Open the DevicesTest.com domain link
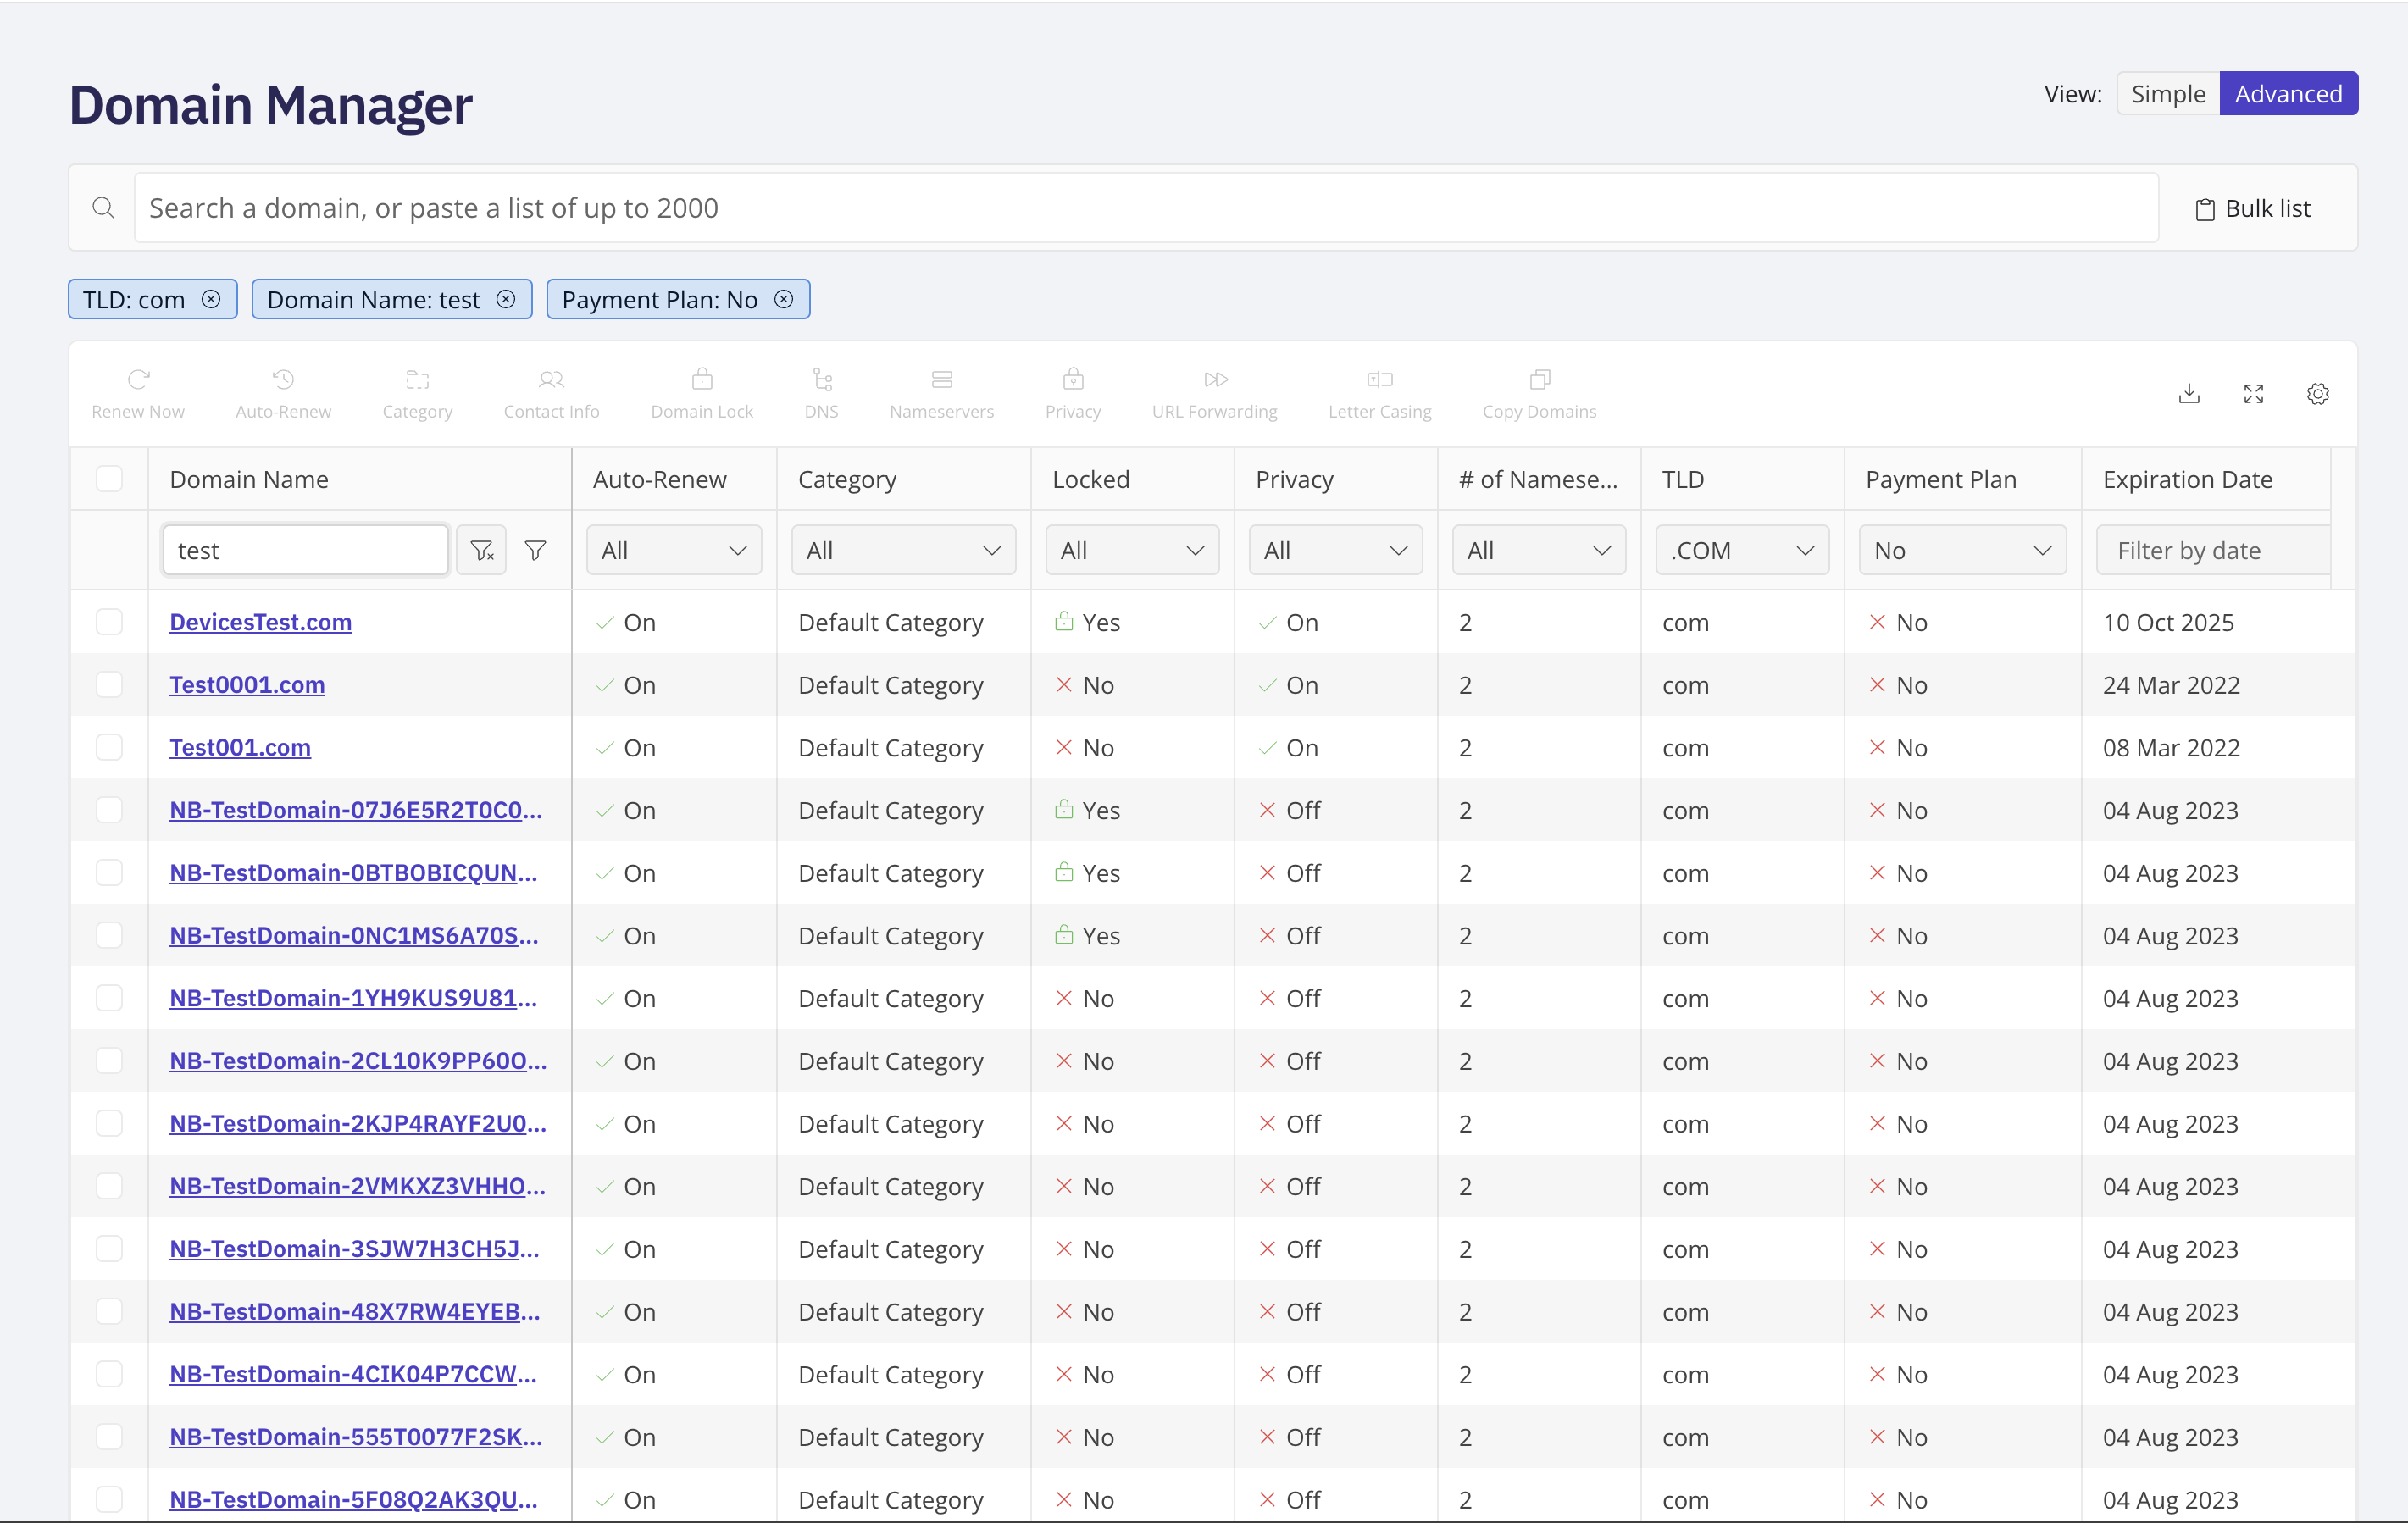2408x1523 pixels. click(x=261, y=622)
